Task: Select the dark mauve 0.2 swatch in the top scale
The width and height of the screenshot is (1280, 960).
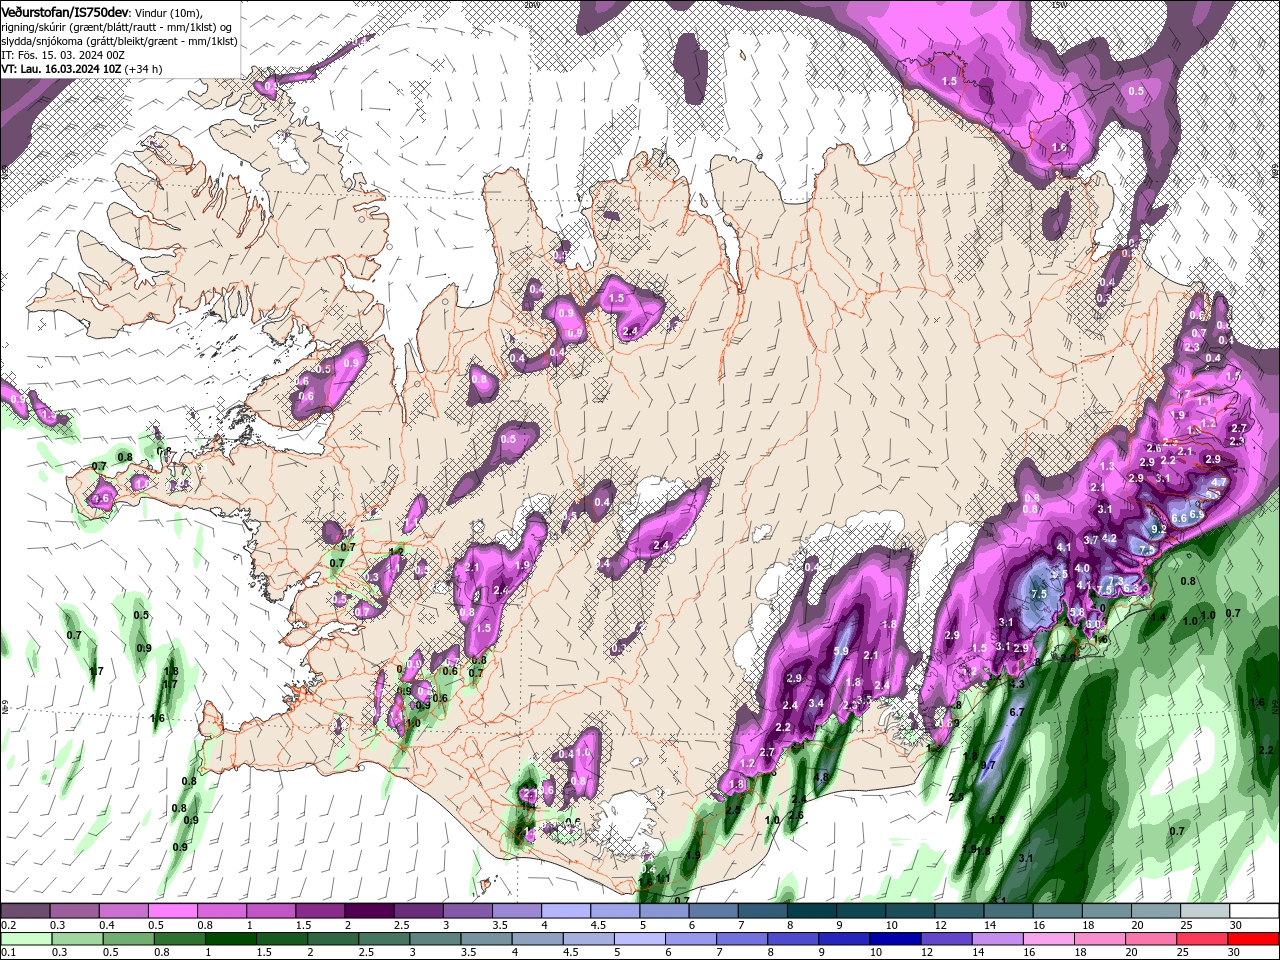Action: [x=25, y=911]
